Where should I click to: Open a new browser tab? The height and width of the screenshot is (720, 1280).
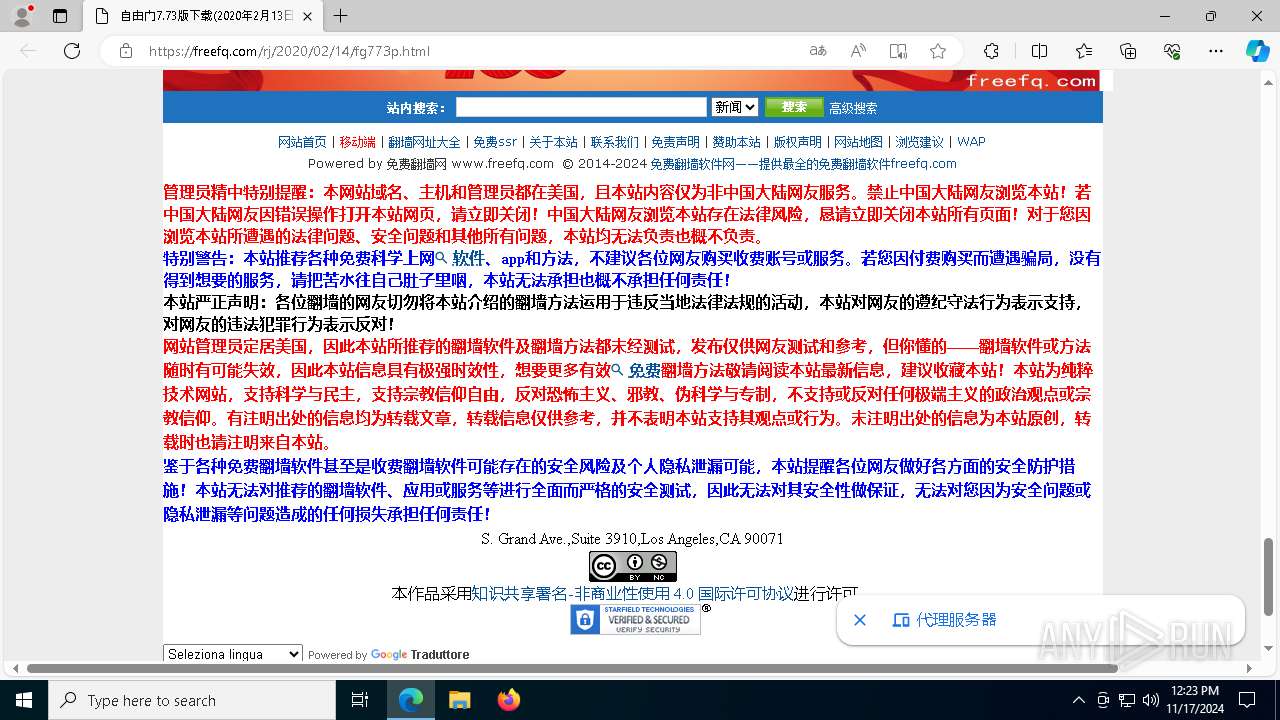point(341,16)
